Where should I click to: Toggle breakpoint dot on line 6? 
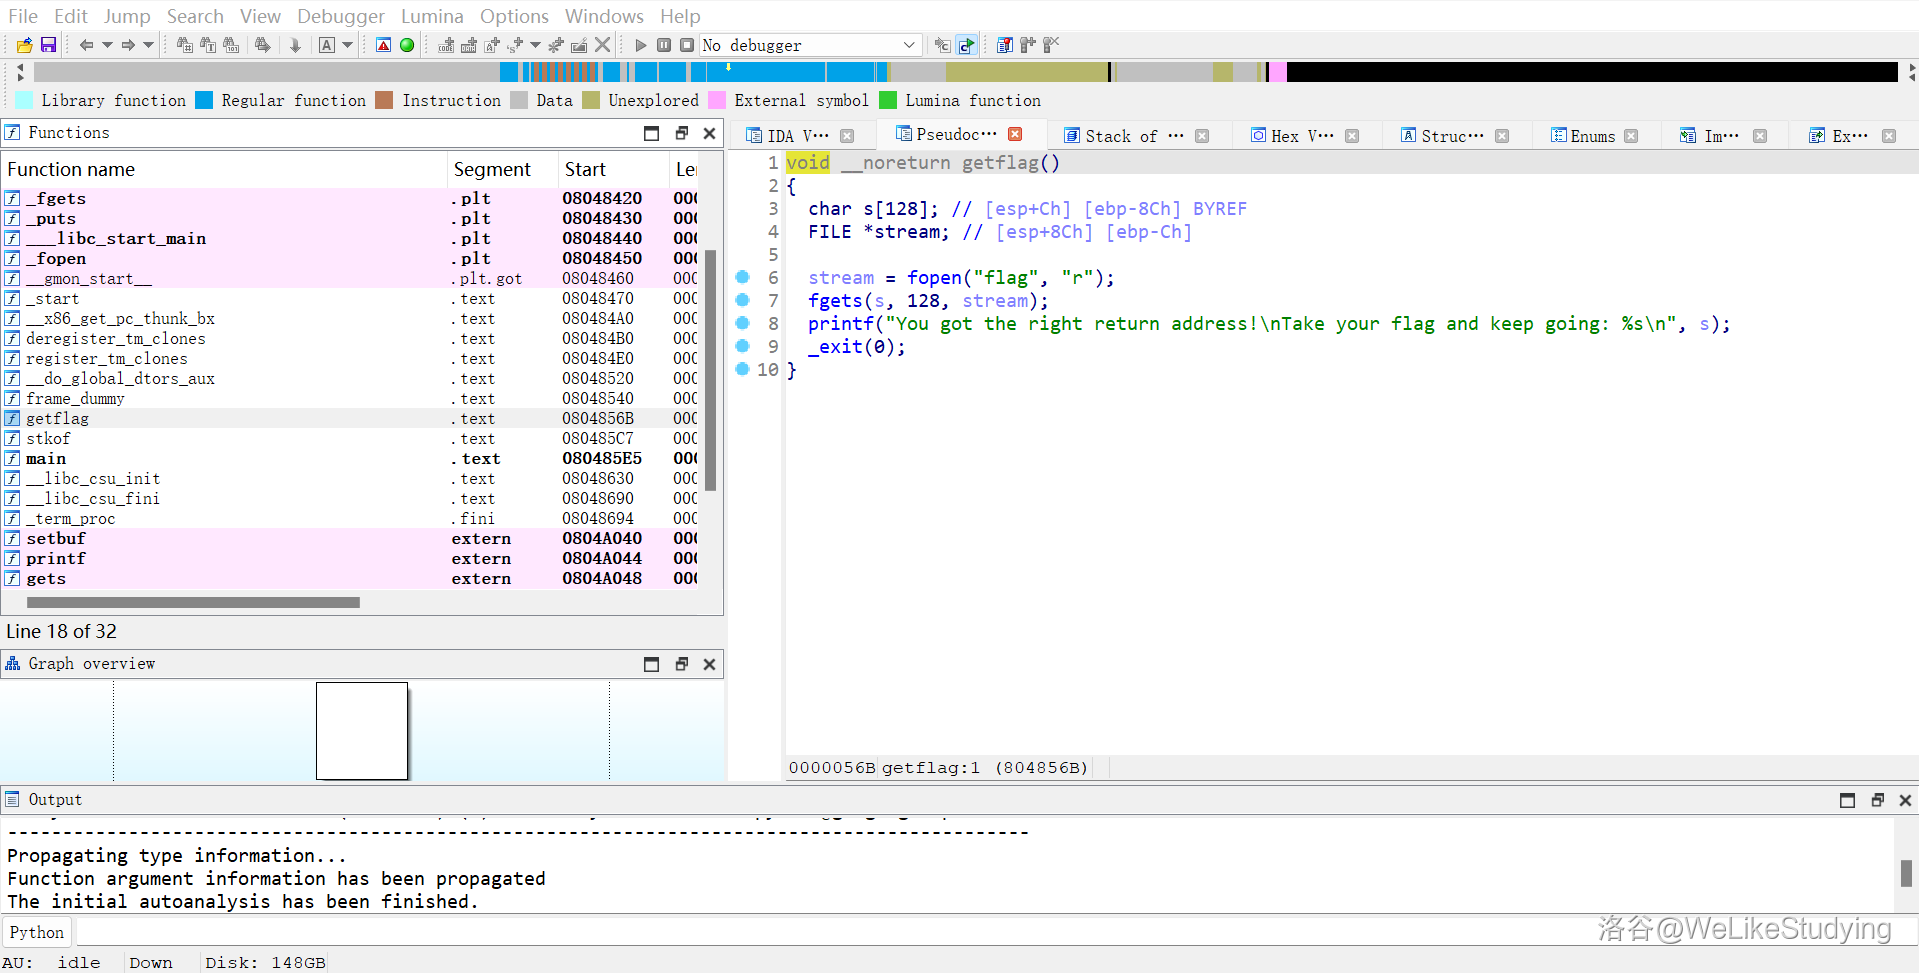click(742, 277)
